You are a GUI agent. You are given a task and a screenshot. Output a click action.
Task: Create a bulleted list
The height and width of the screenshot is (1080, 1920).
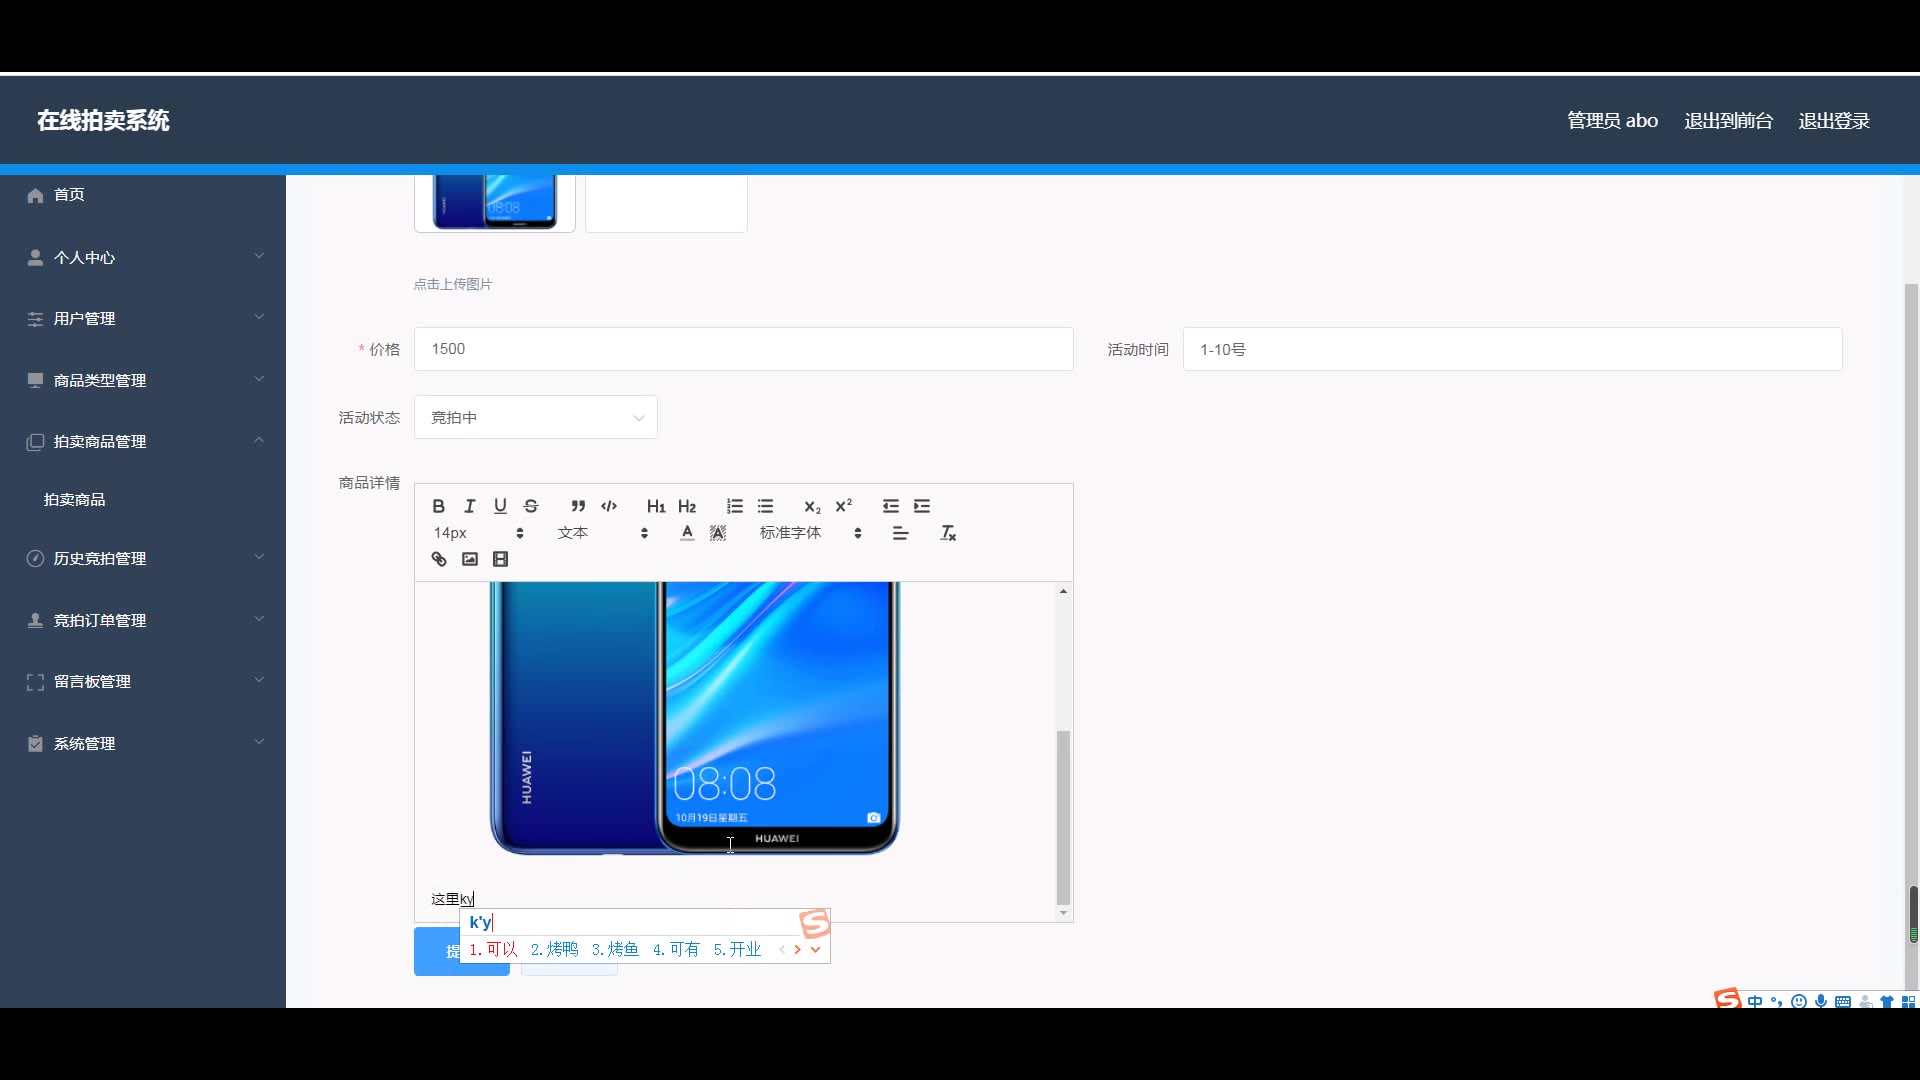coord(765,506)
